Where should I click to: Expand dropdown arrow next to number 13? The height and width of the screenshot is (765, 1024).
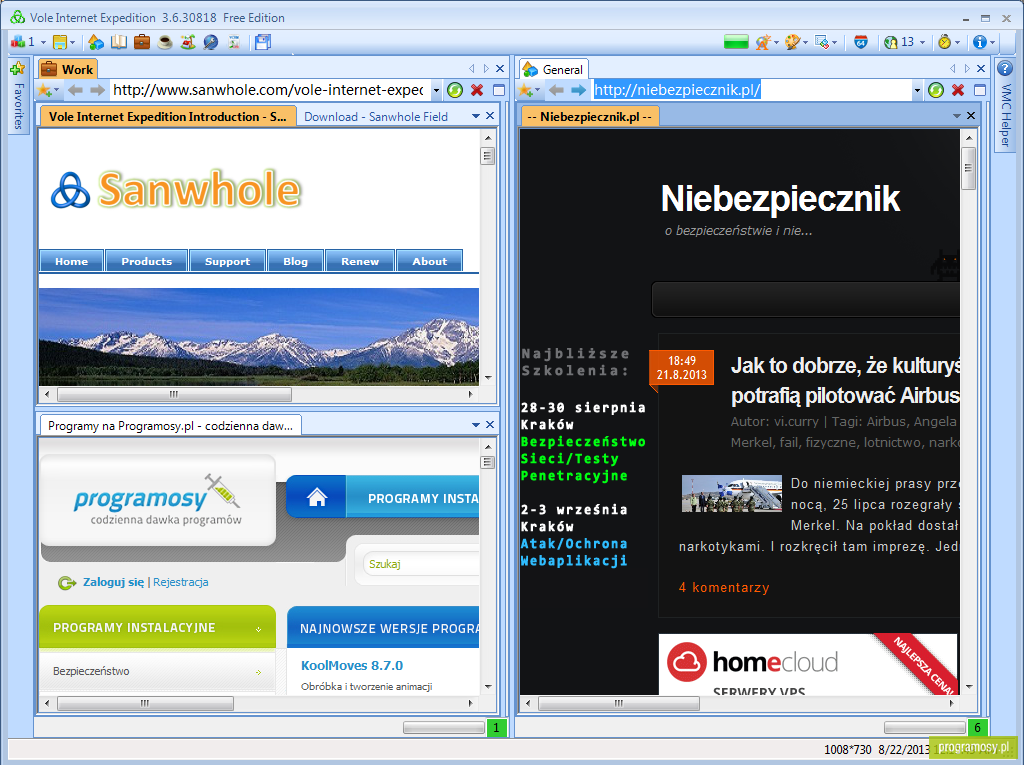click(x=922, y=43)
